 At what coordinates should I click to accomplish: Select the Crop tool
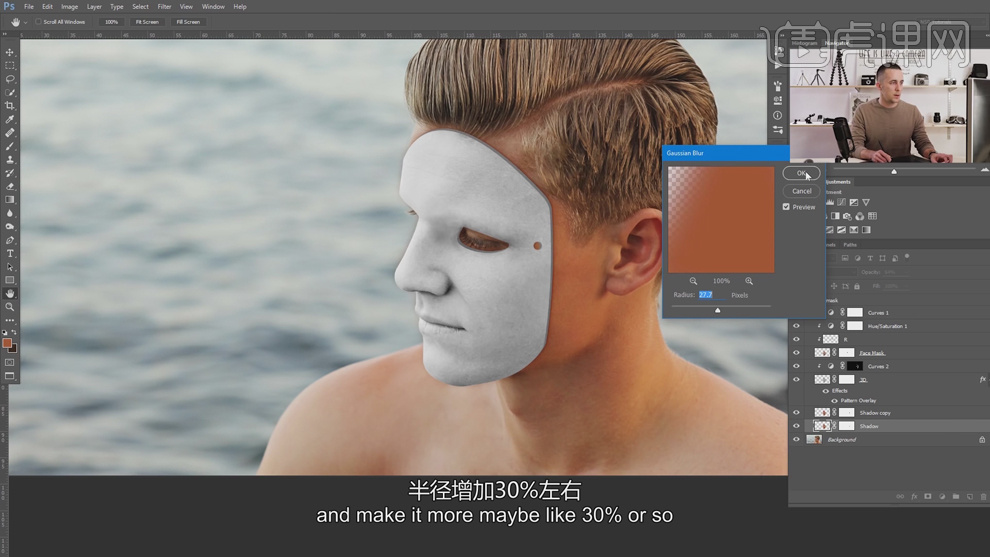(x=9, y=105)
